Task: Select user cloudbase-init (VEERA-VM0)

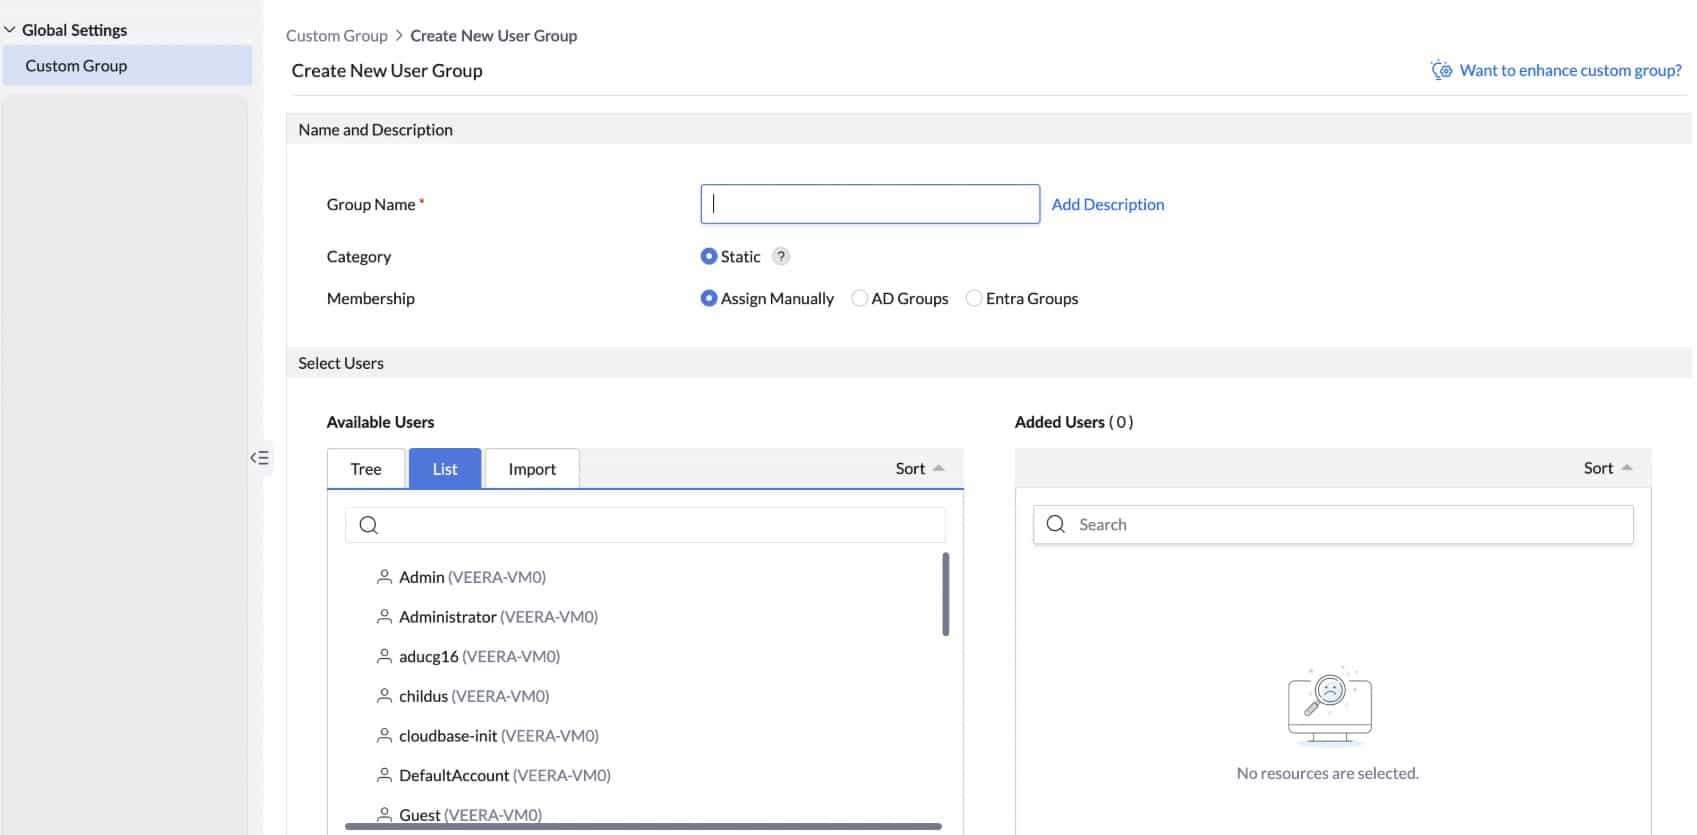Action: [x=498, y=736]
